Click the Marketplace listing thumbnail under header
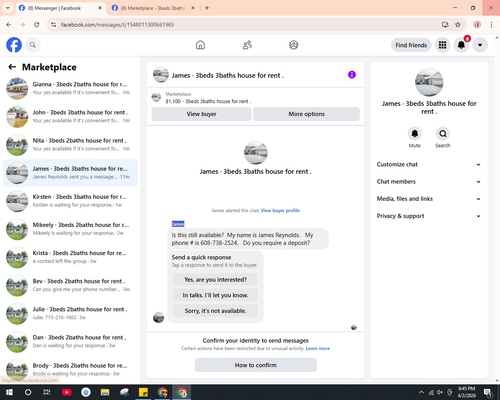This screenshot has width=500, height=400. coord(156,97)
